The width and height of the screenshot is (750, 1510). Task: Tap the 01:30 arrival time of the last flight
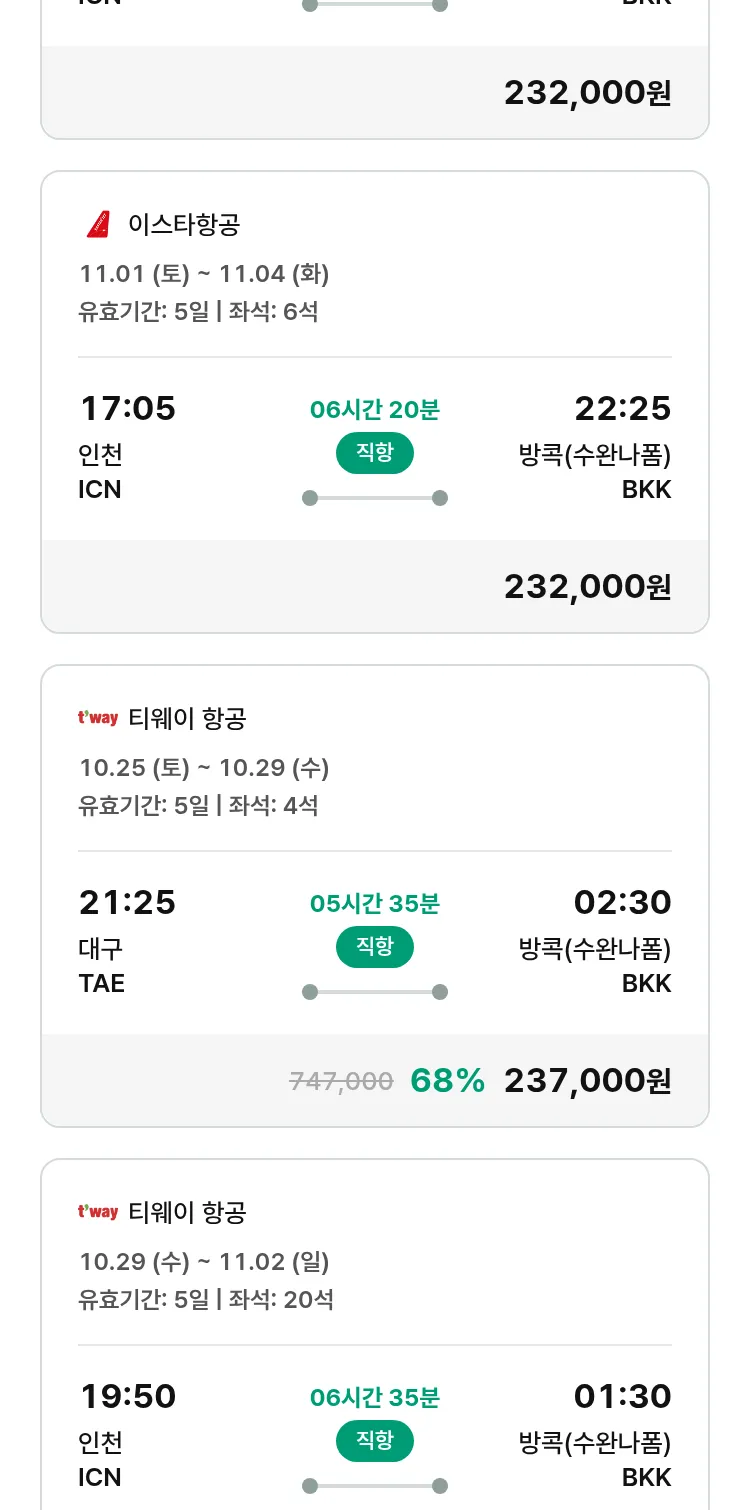[622, 1397]
